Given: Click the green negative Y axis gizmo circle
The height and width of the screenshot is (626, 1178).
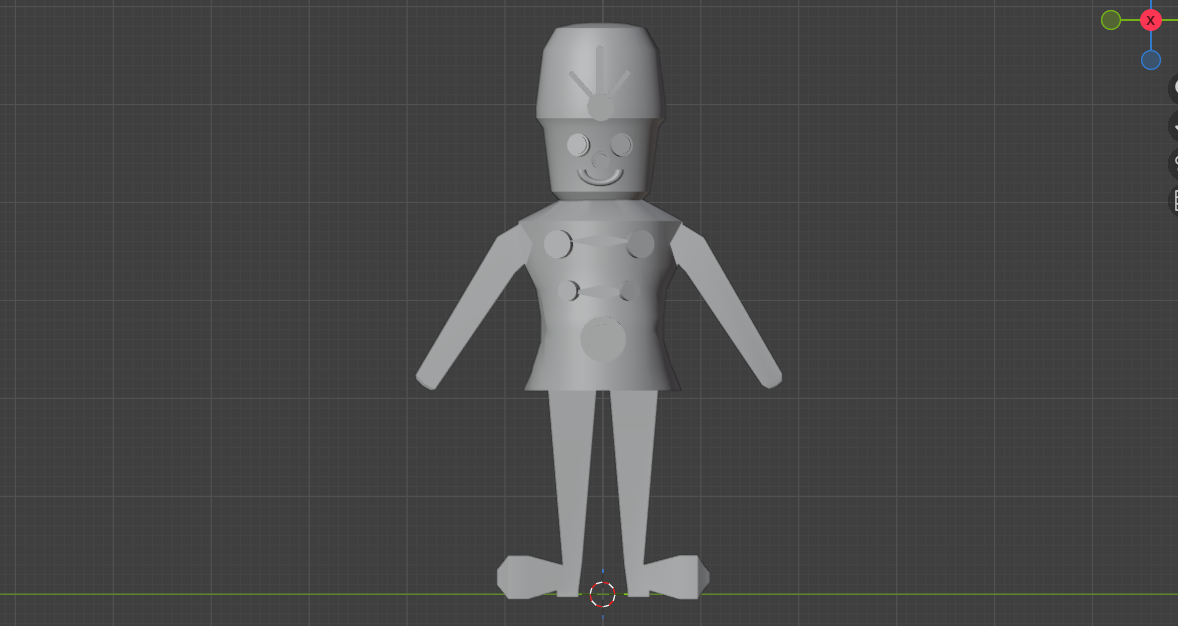Looking at the screenshot, I should coord(1110,20).
